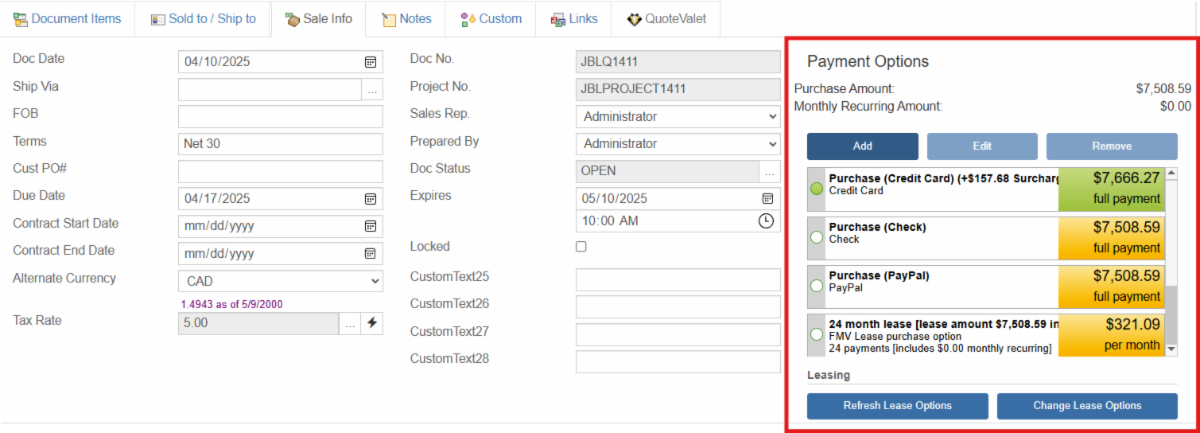Switch to the Document Items tab
Viewport: 1200px width, 433px height.
(x=67, y=19)
